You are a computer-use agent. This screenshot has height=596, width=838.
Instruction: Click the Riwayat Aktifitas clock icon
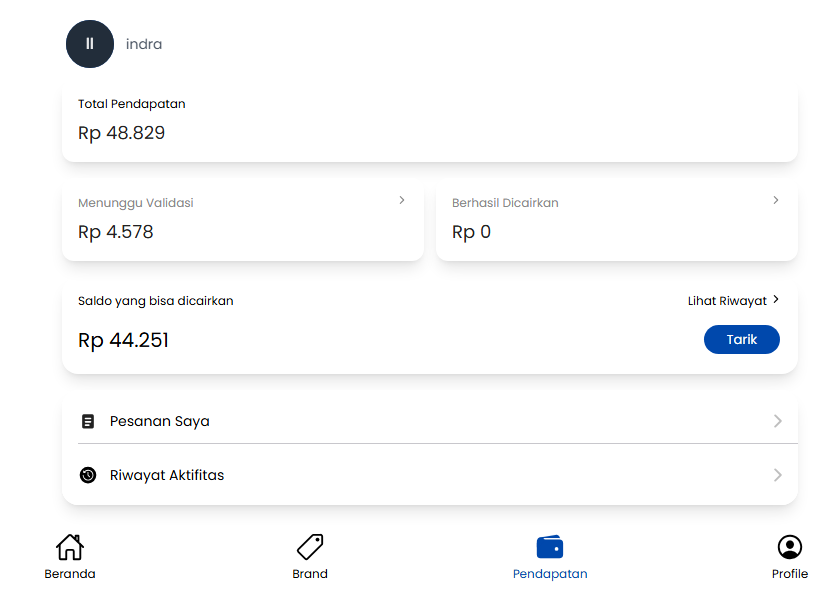[x=88, y=475]
